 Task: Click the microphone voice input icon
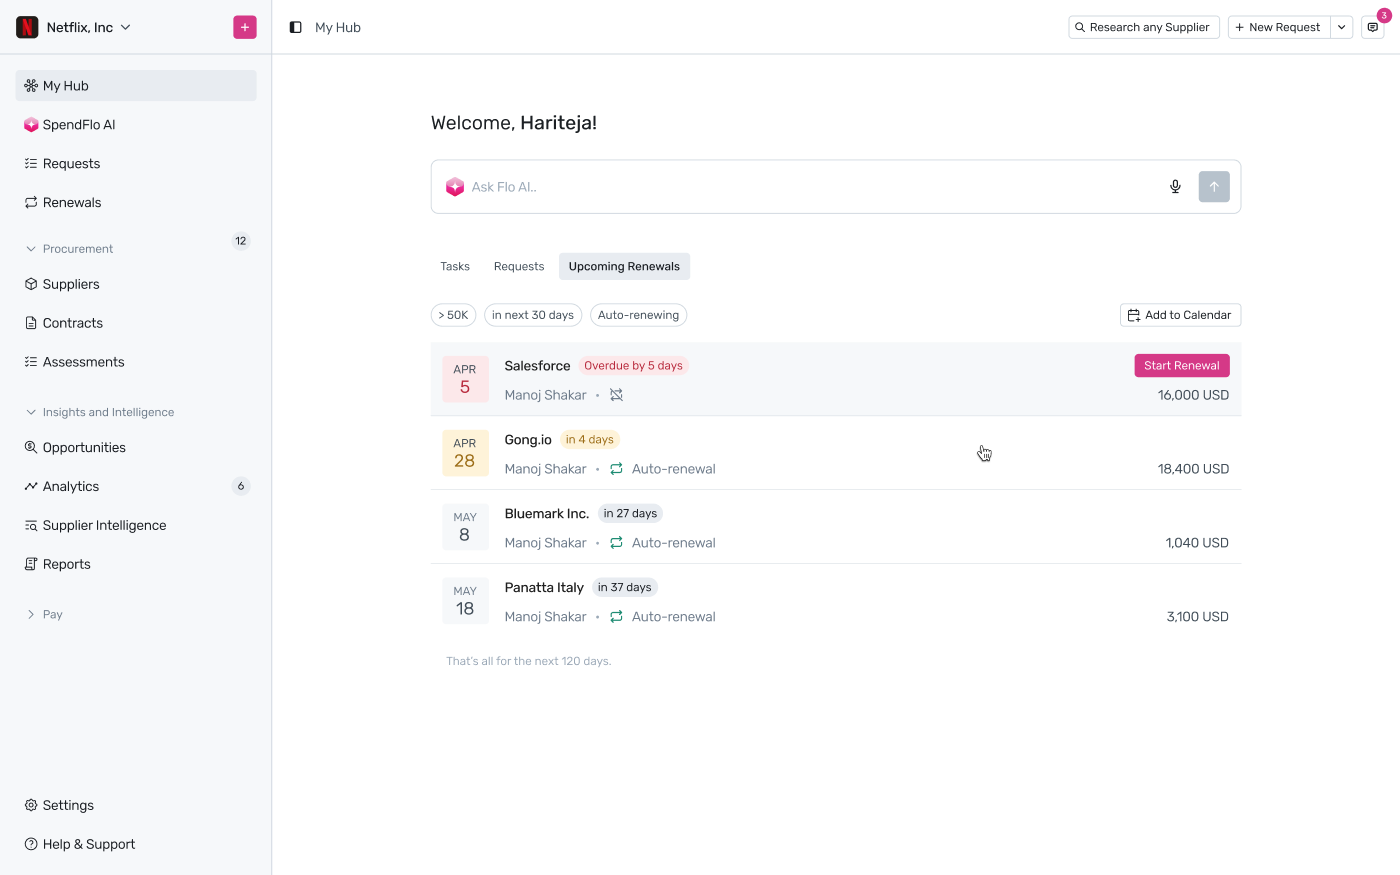pyautogui.click(x=1176, y=187)
